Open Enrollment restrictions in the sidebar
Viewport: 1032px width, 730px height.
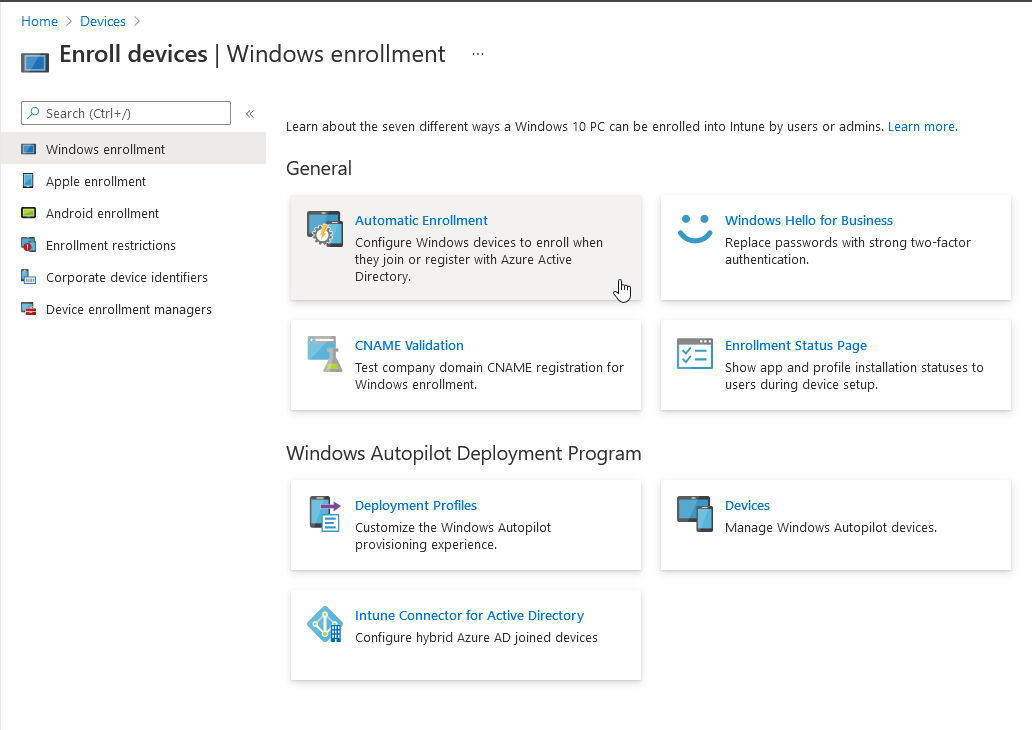110,246
